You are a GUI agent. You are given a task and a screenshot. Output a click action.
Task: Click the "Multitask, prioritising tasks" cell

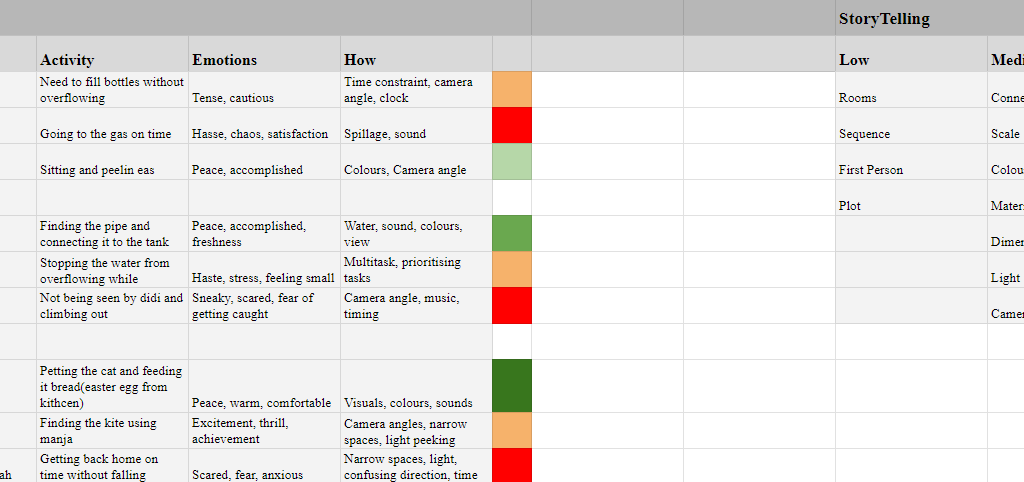416,270
